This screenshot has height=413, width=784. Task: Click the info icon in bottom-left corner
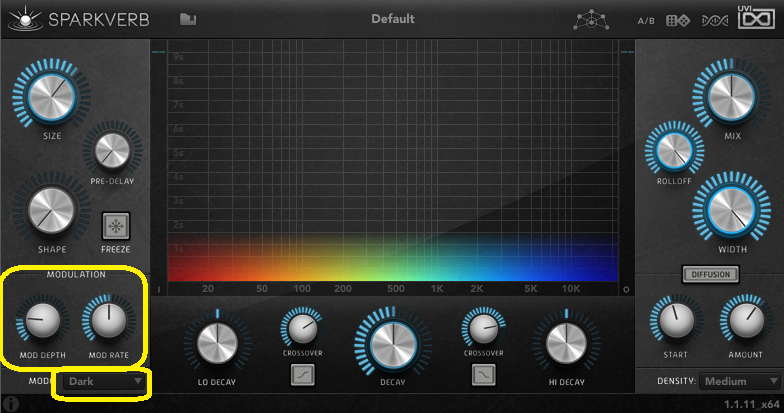pyautogui.click(x=10, y=404)
